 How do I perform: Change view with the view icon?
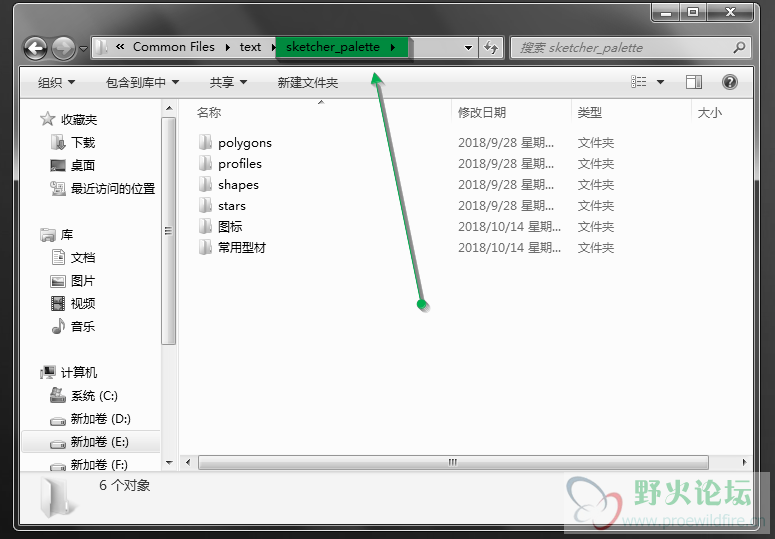pyautogui.click(x=639, y=82)
